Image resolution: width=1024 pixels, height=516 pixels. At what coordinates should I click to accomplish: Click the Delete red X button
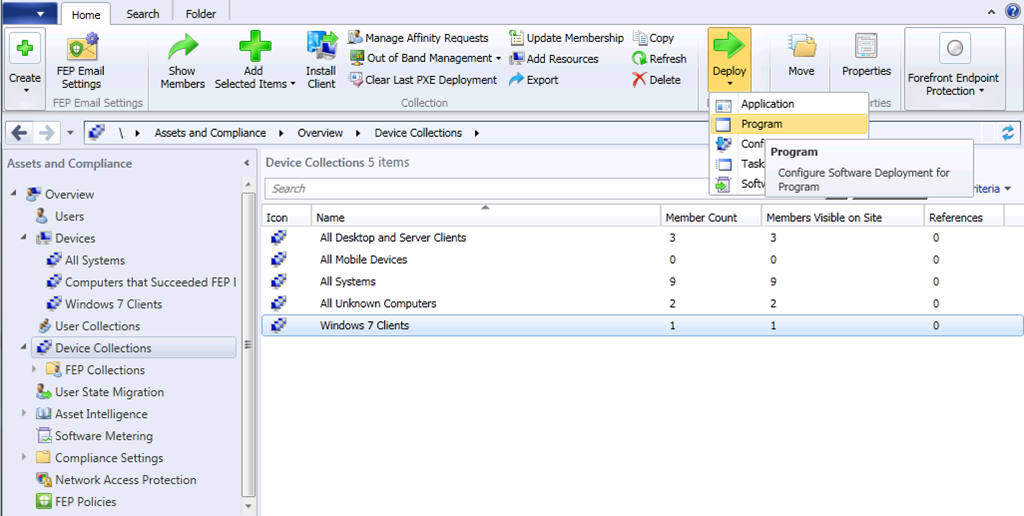(x=656, y=80)
